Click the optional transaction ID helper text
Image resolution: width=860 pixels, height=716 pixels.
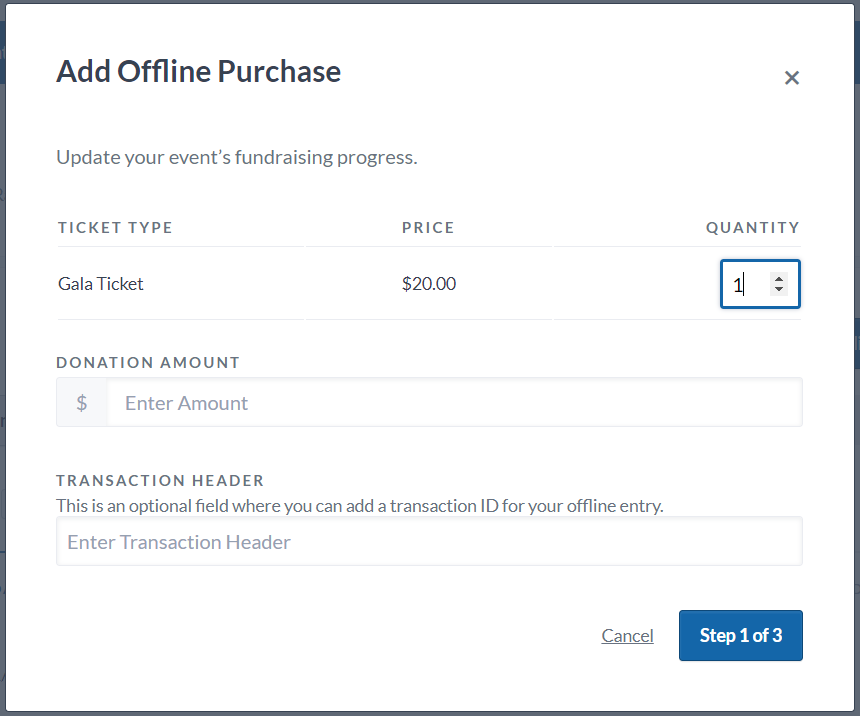(x=359, y=506)
